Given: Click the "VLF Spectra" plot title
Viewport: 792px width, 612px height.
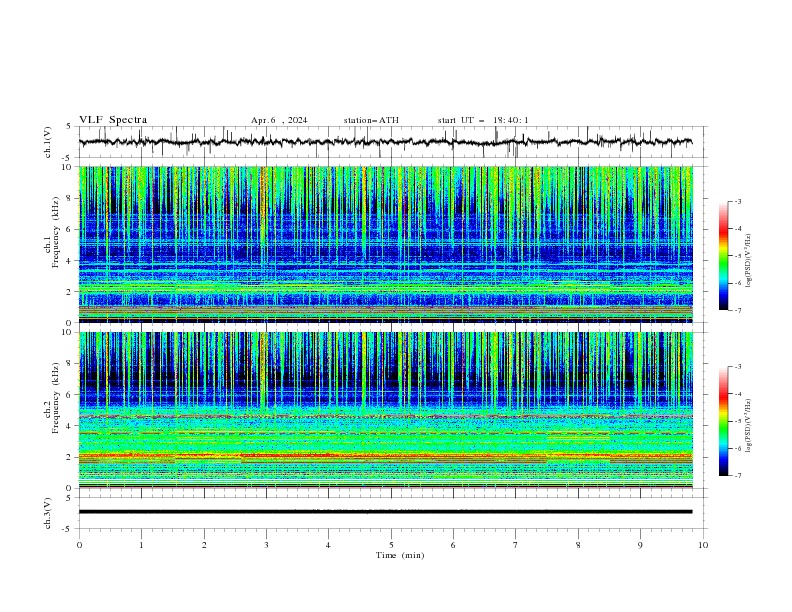Looking at the screenshot, I should [x=113, y=120].
